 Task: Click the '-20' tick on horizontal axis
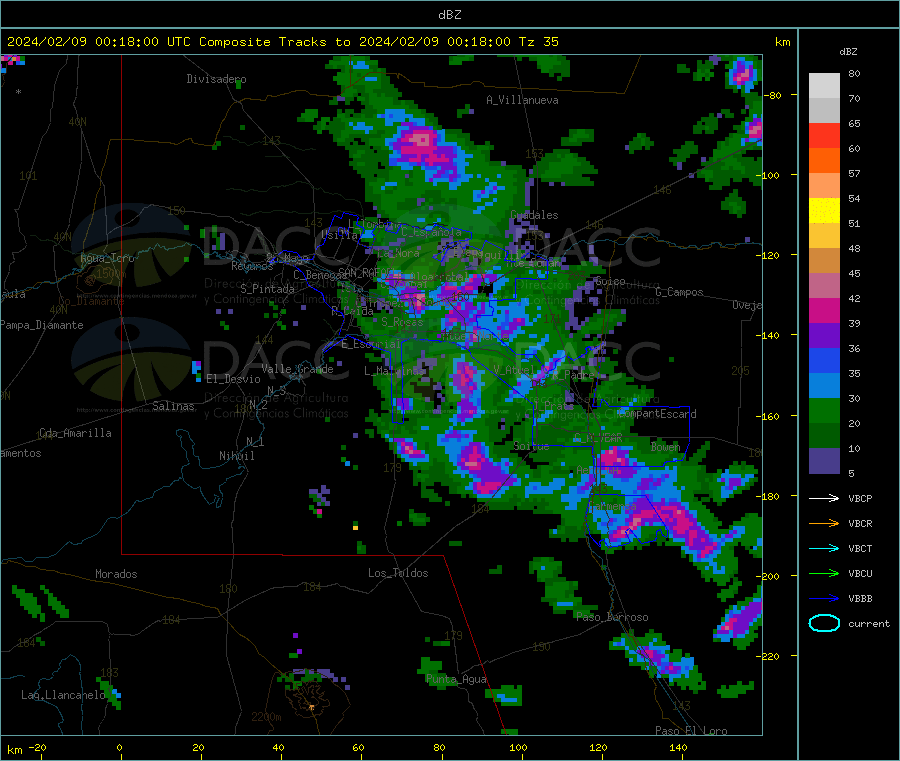37,747
